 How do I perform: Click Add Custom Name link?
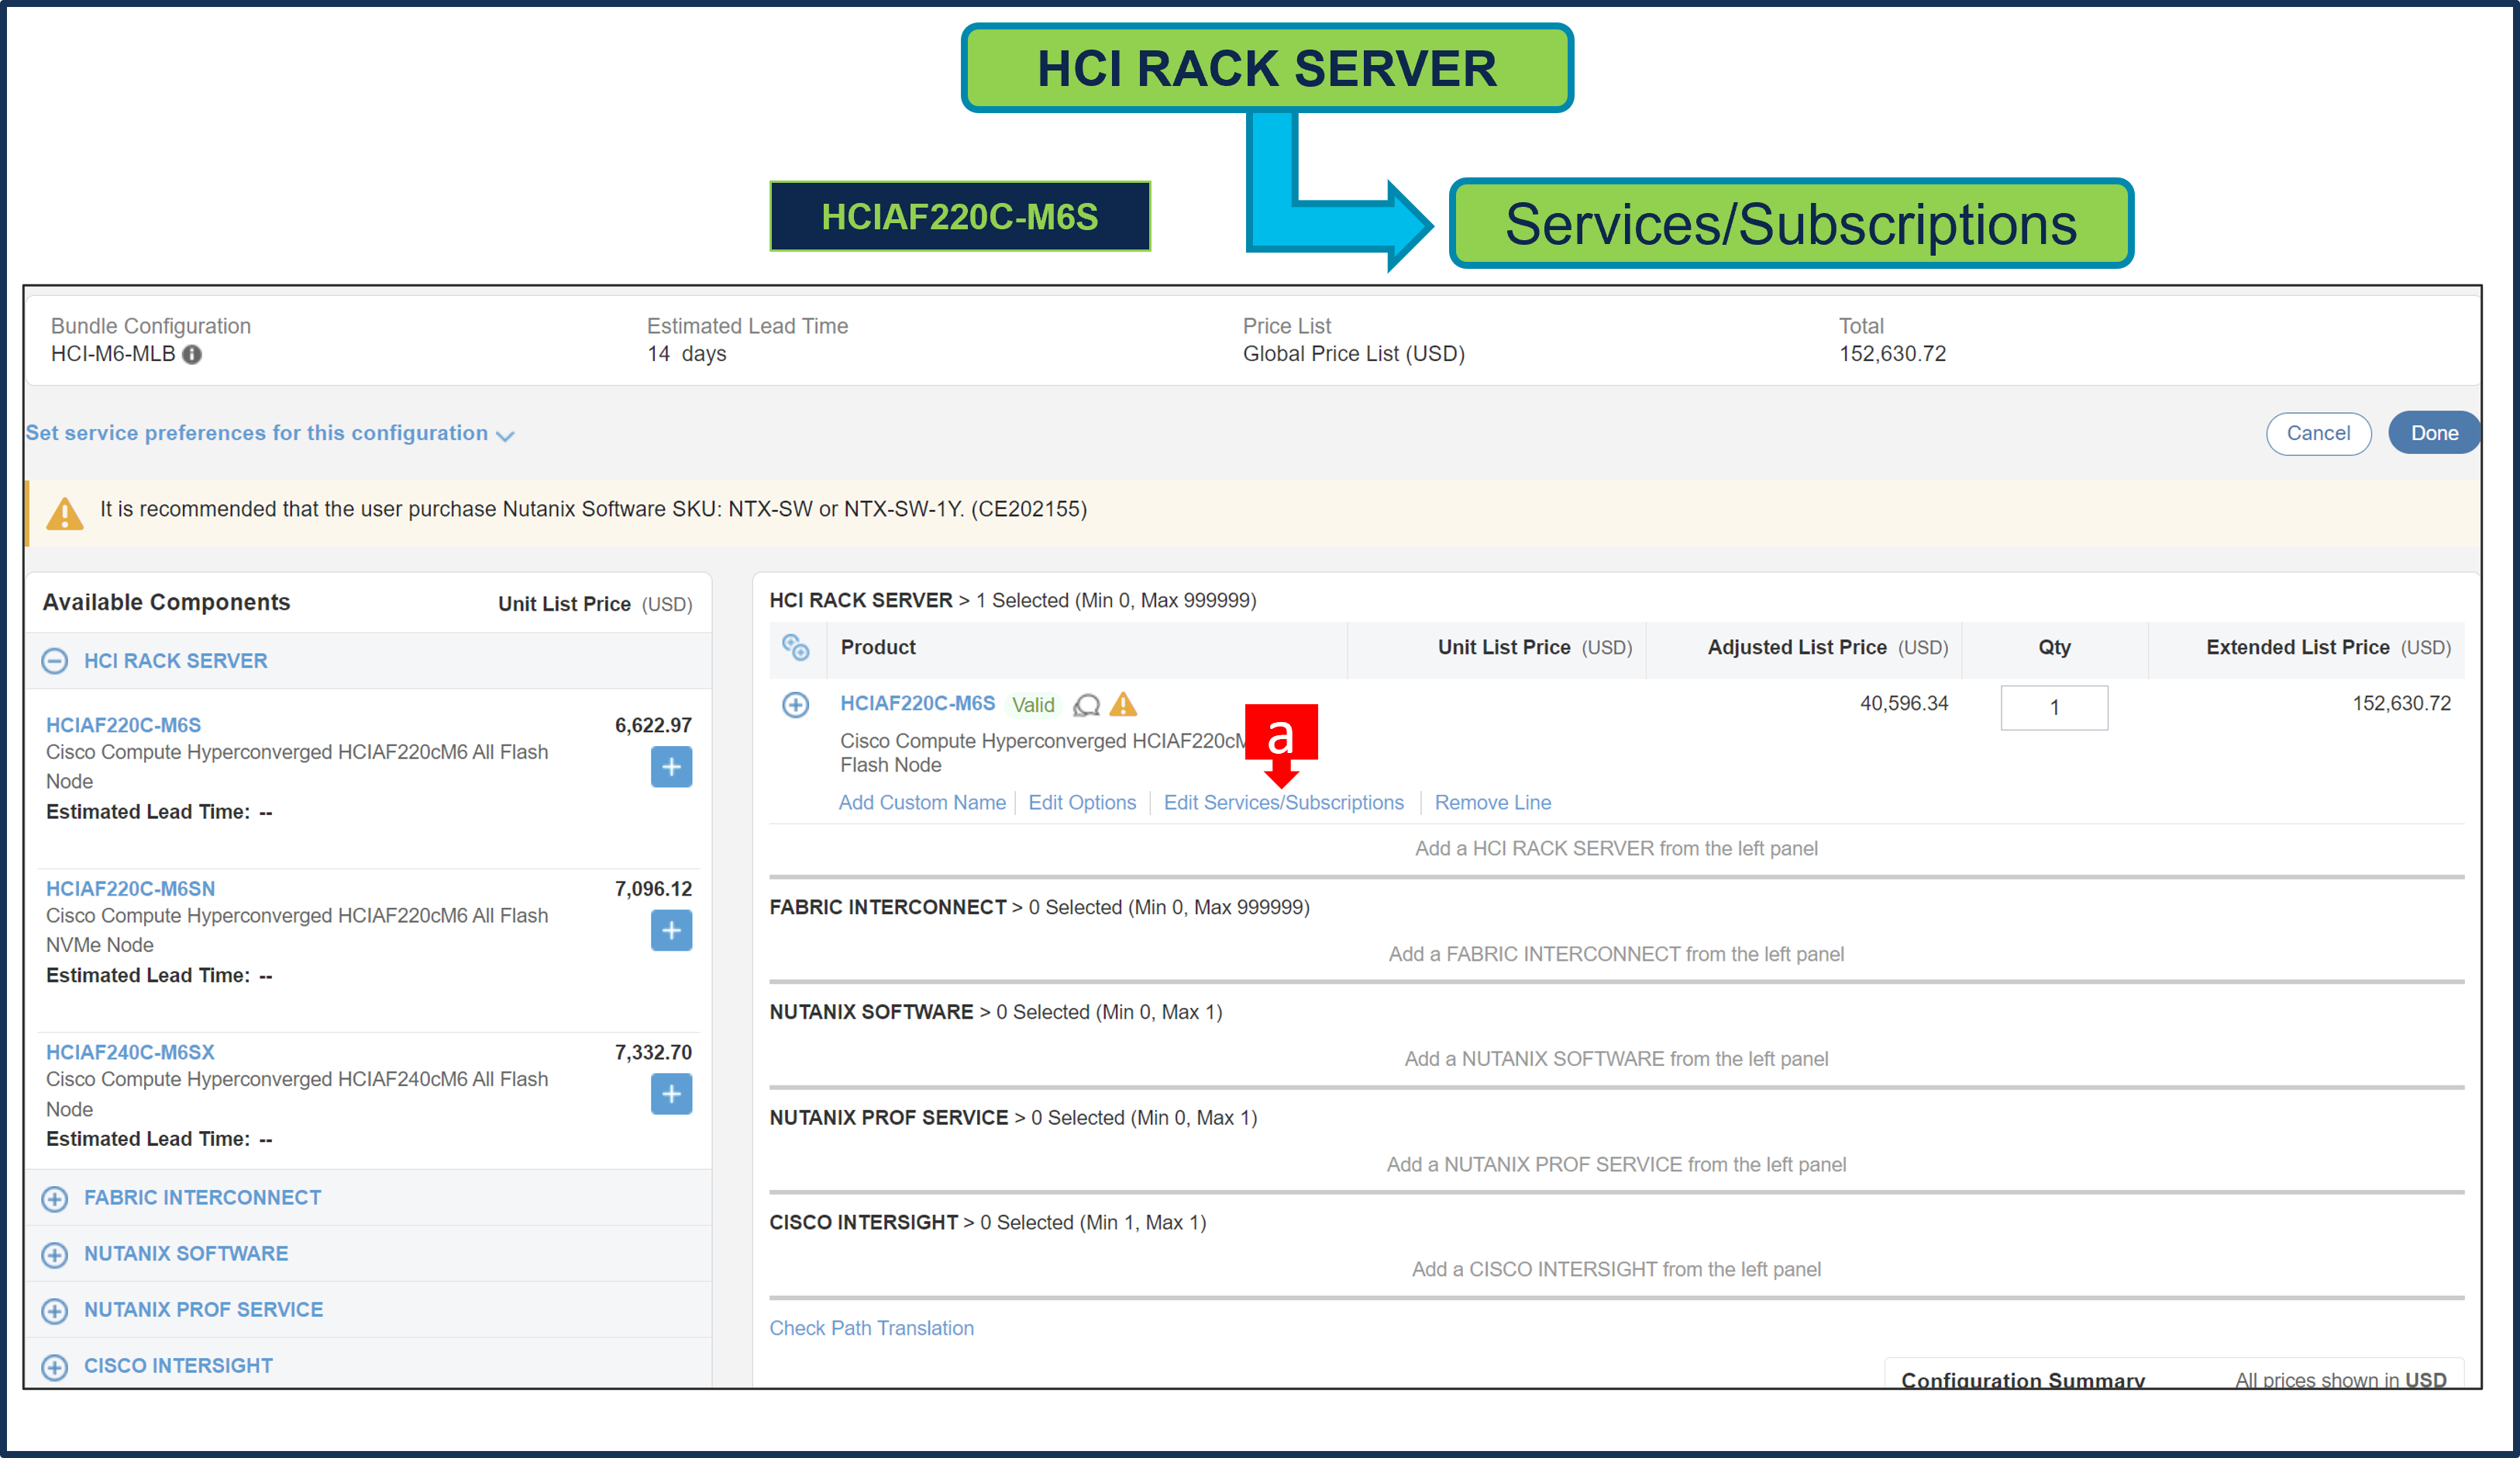(x=921, y=802)
